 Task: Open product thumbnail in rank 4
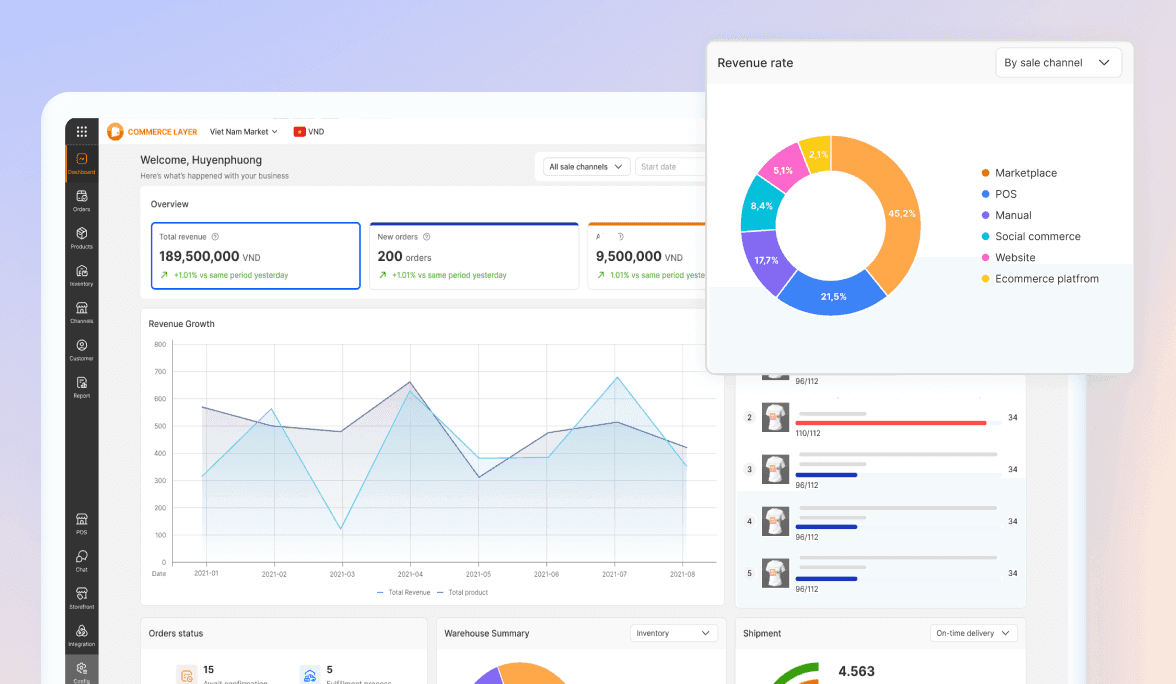tap(776, 521)
